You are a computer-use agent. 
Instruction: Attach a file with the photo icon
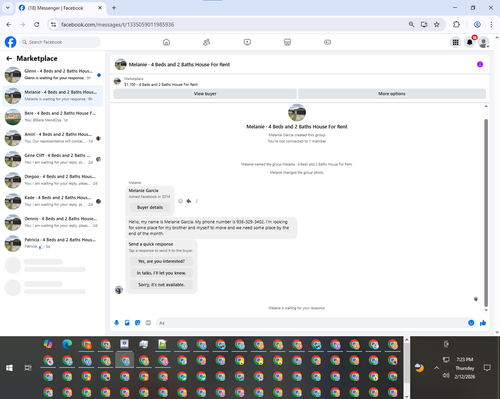pos(127,323)
